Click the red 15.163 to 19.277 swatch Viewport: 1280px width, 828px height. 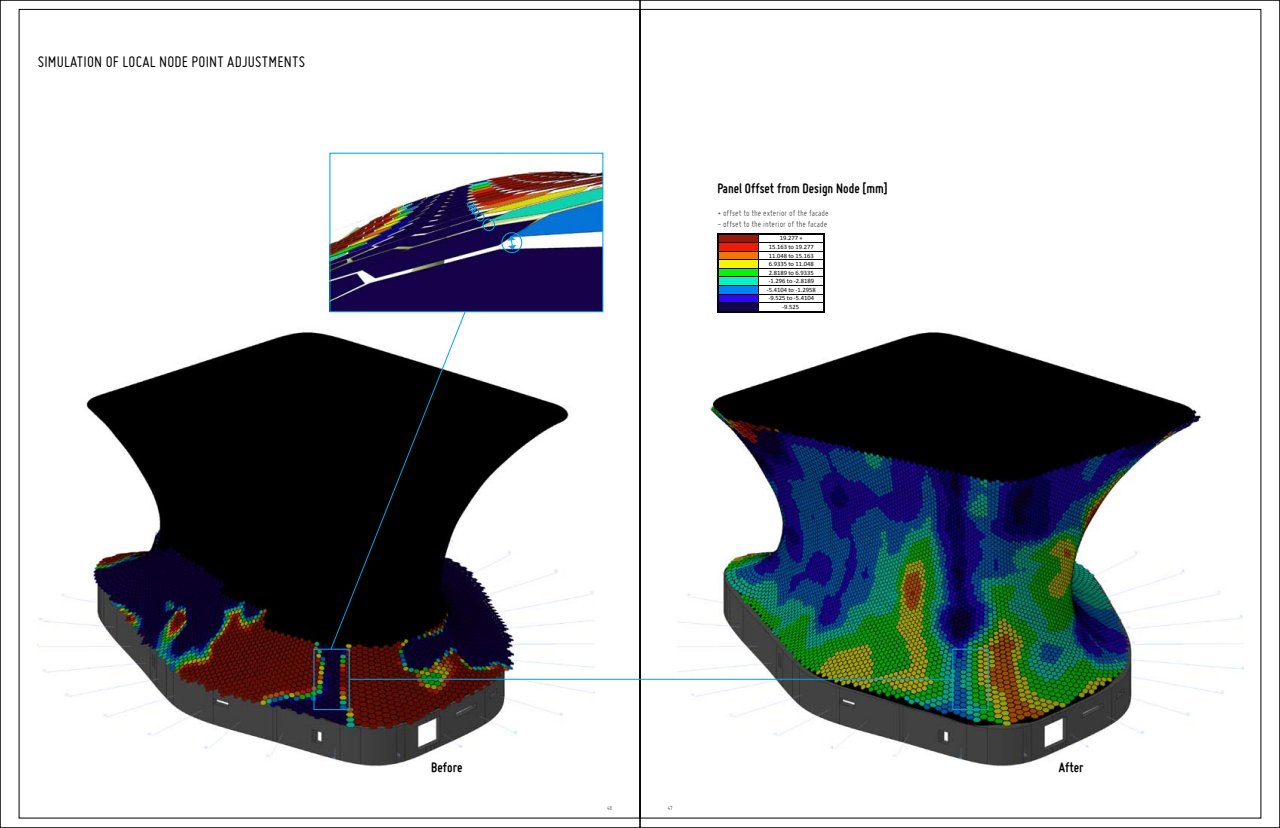tap(738, 247)
